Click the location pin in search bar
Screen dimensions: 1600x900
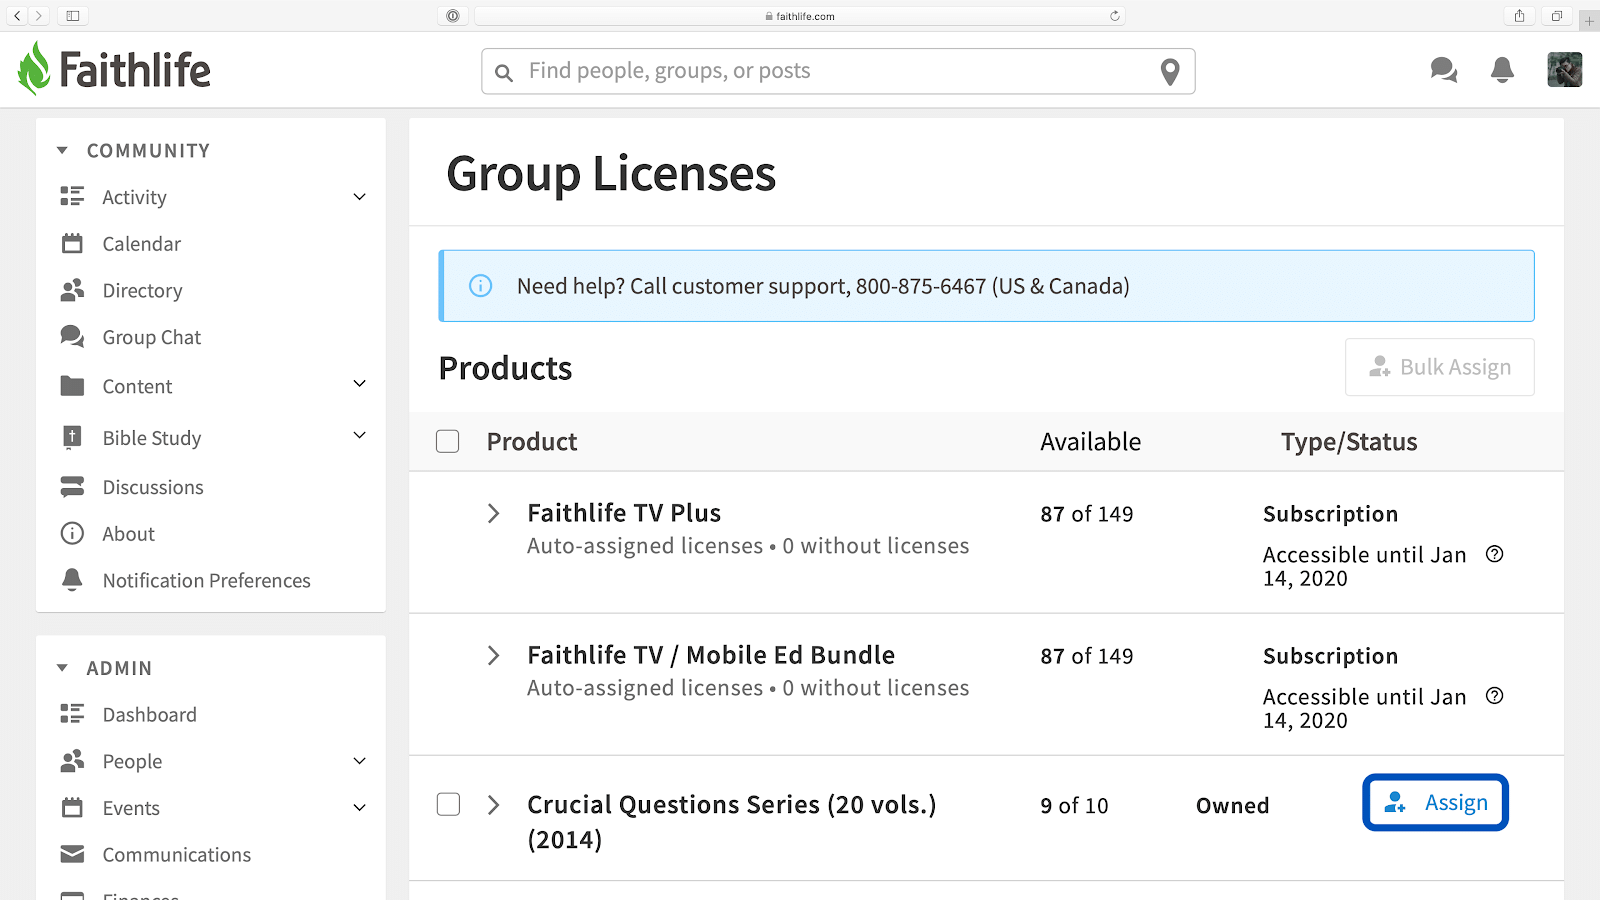tap(1170, 72)
